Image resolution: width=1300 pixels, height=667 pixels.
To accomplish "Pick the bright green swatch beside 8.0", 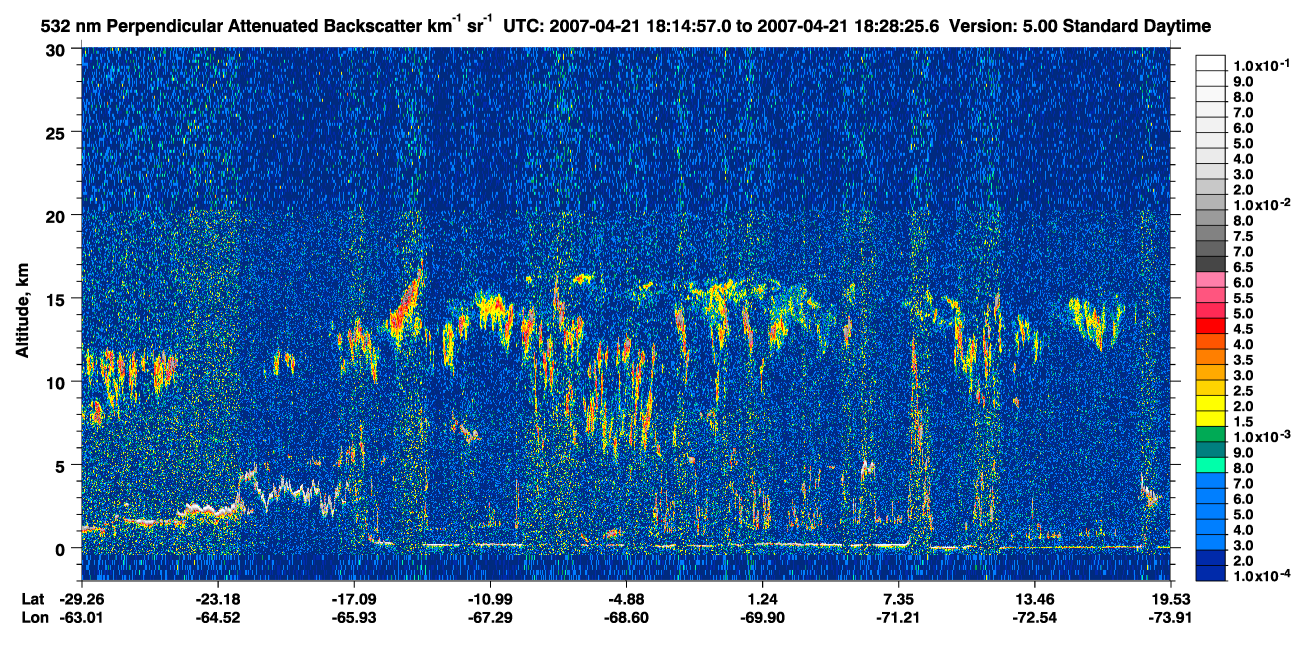I will pos(1210,466).
